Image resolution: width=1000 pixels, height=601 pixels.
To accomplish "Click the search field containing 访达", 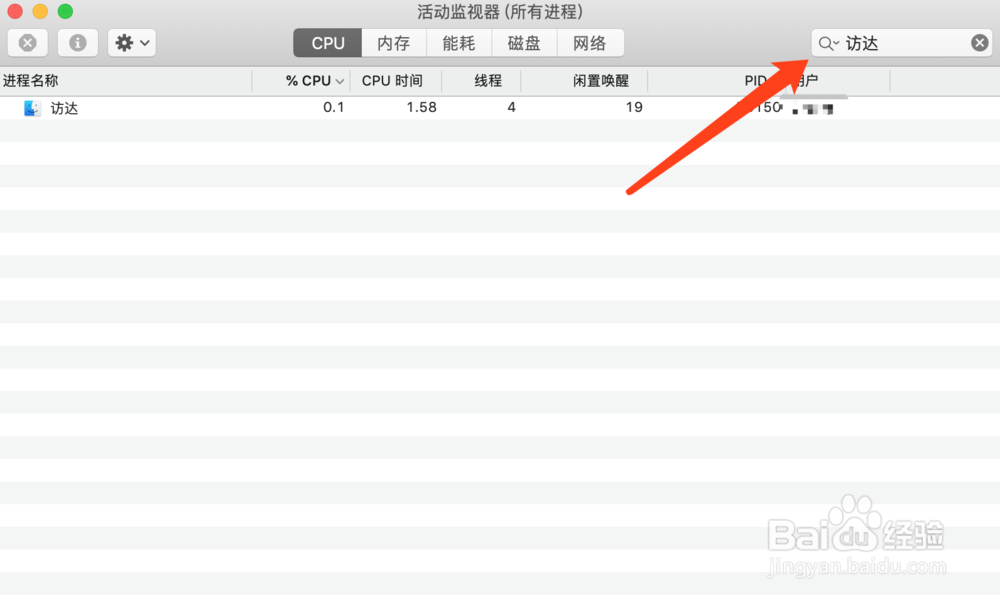I will coord(901,43).
